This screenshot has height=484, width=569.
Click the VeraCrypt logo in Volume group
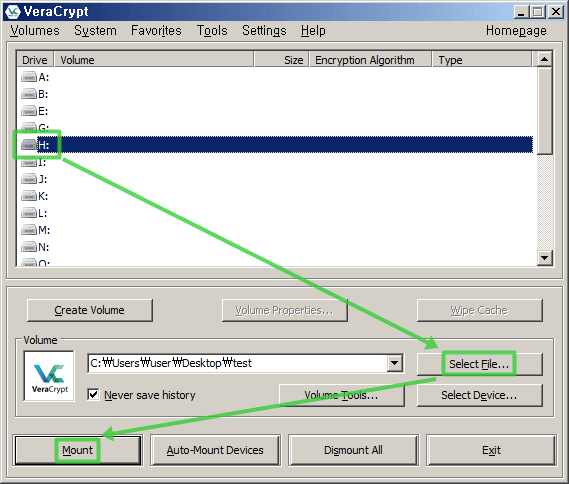(x=49, y=376)
